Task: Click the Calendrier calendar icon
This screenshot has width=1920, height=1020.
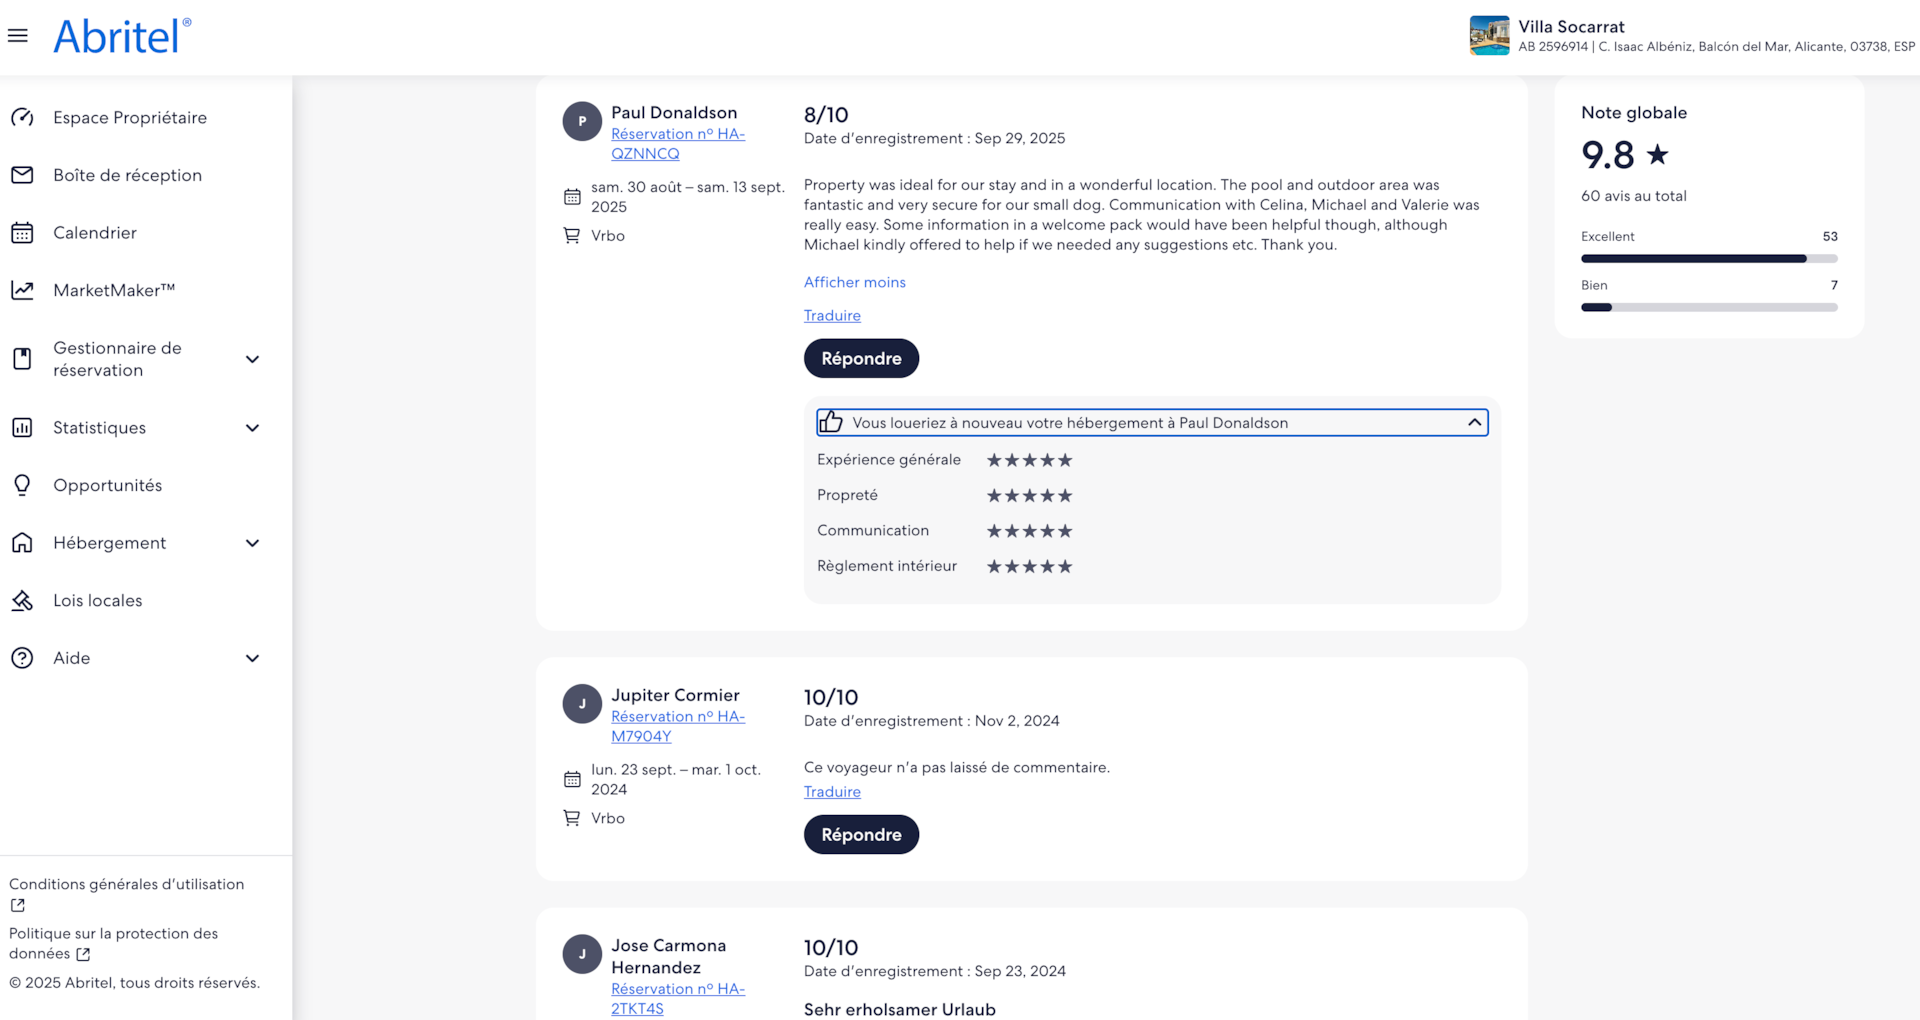Action: (x=22, y=233)
